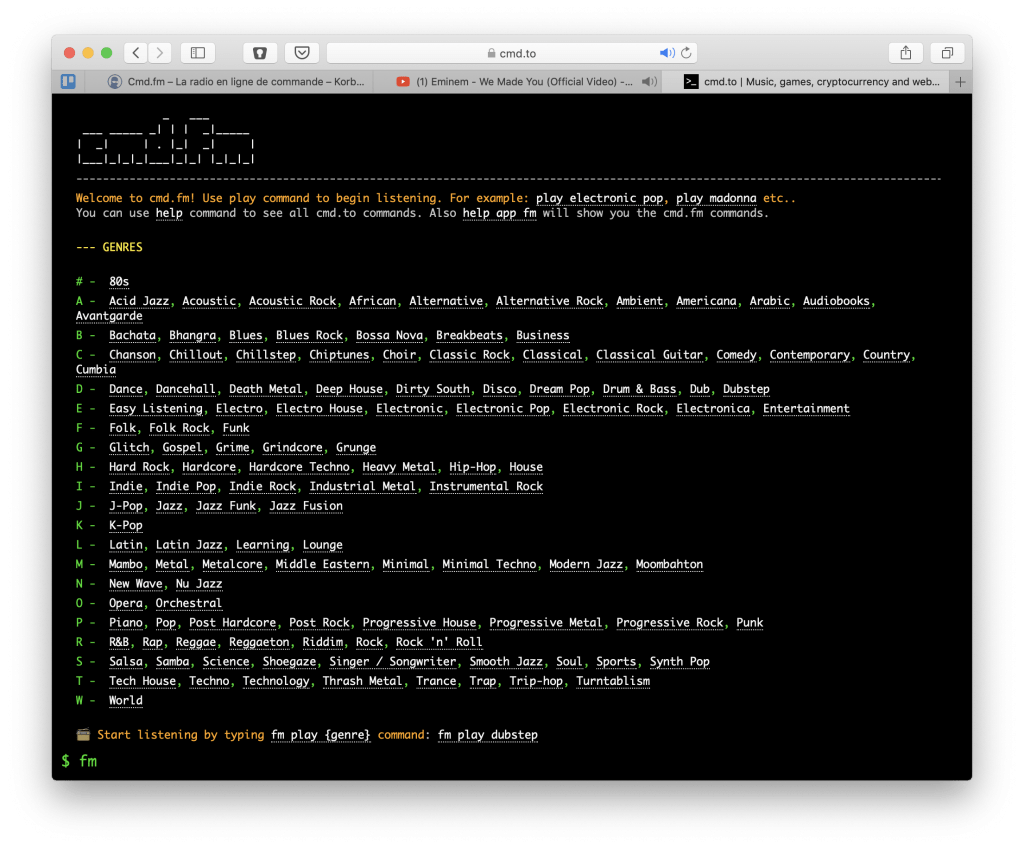Viewport: 1024px width, 849px height.
Task: Select the World genre
Action: pyautogui.click(x=125, y=701)
